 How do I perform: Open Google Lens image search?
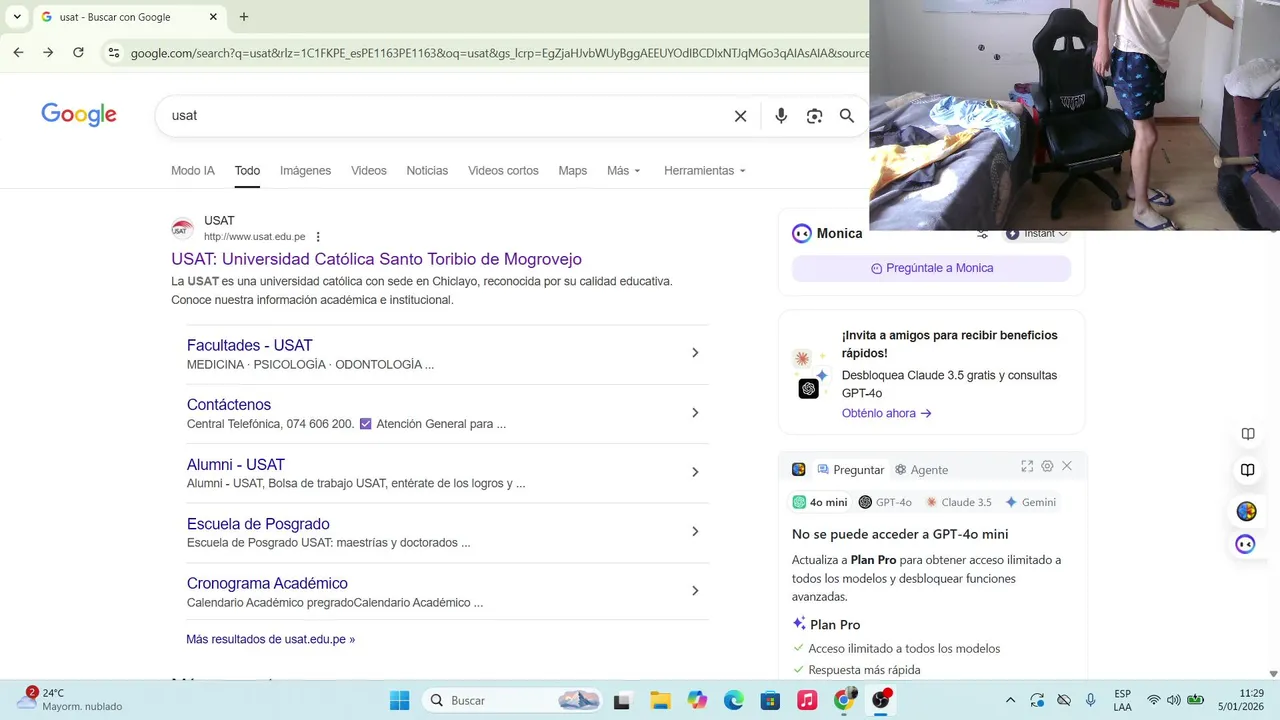coord(814,116)
